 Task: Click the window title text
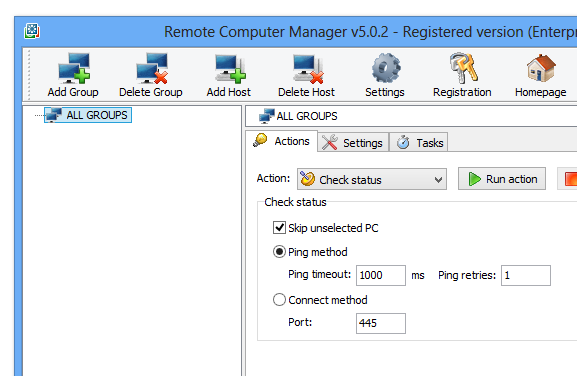(x=370, y=32)
